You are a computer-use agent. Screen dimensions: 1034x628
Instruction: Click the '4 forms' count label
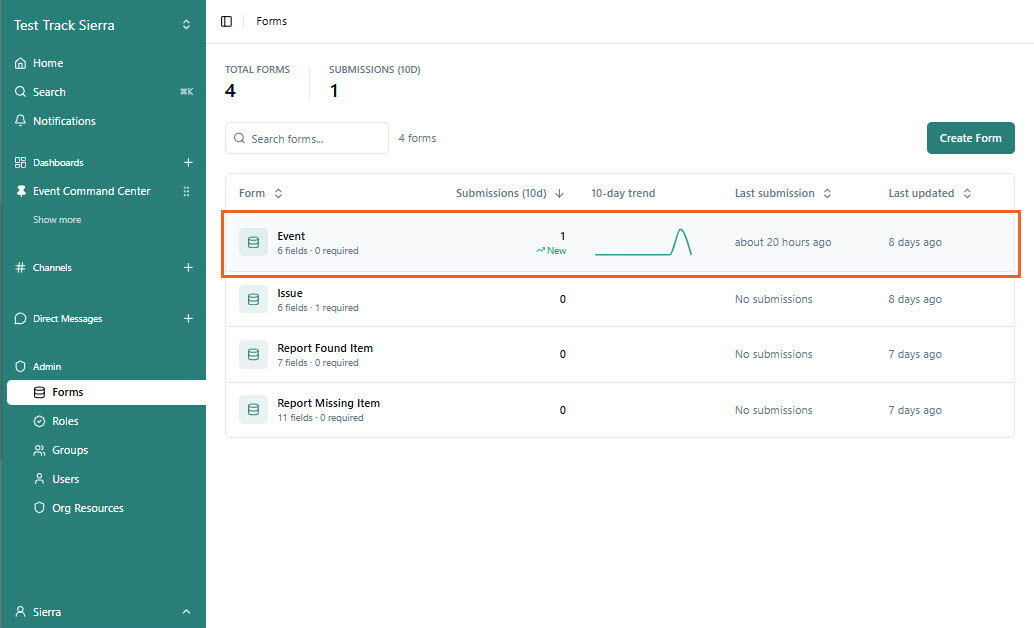tap(417, 138)
